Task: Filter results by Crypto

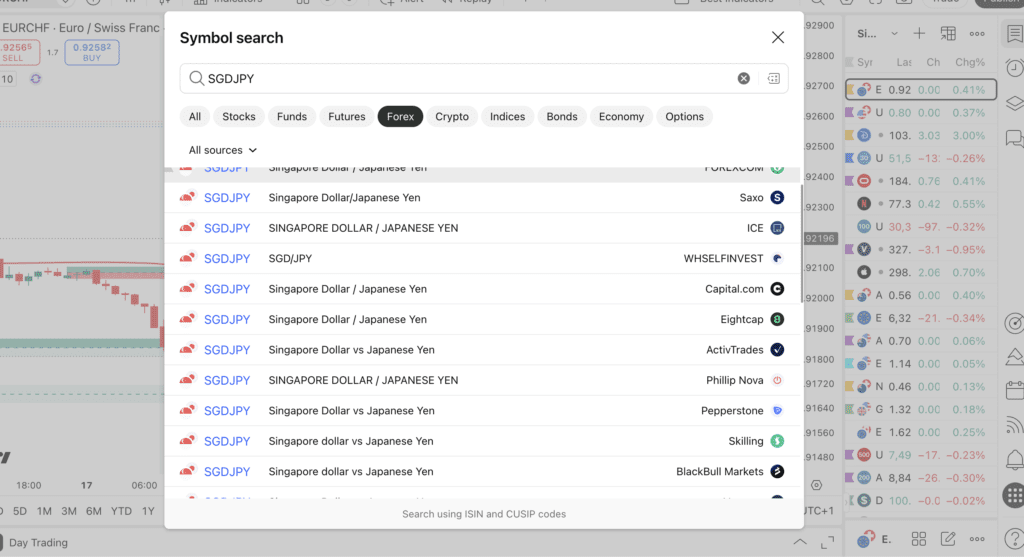Action: tap(452, 116)
